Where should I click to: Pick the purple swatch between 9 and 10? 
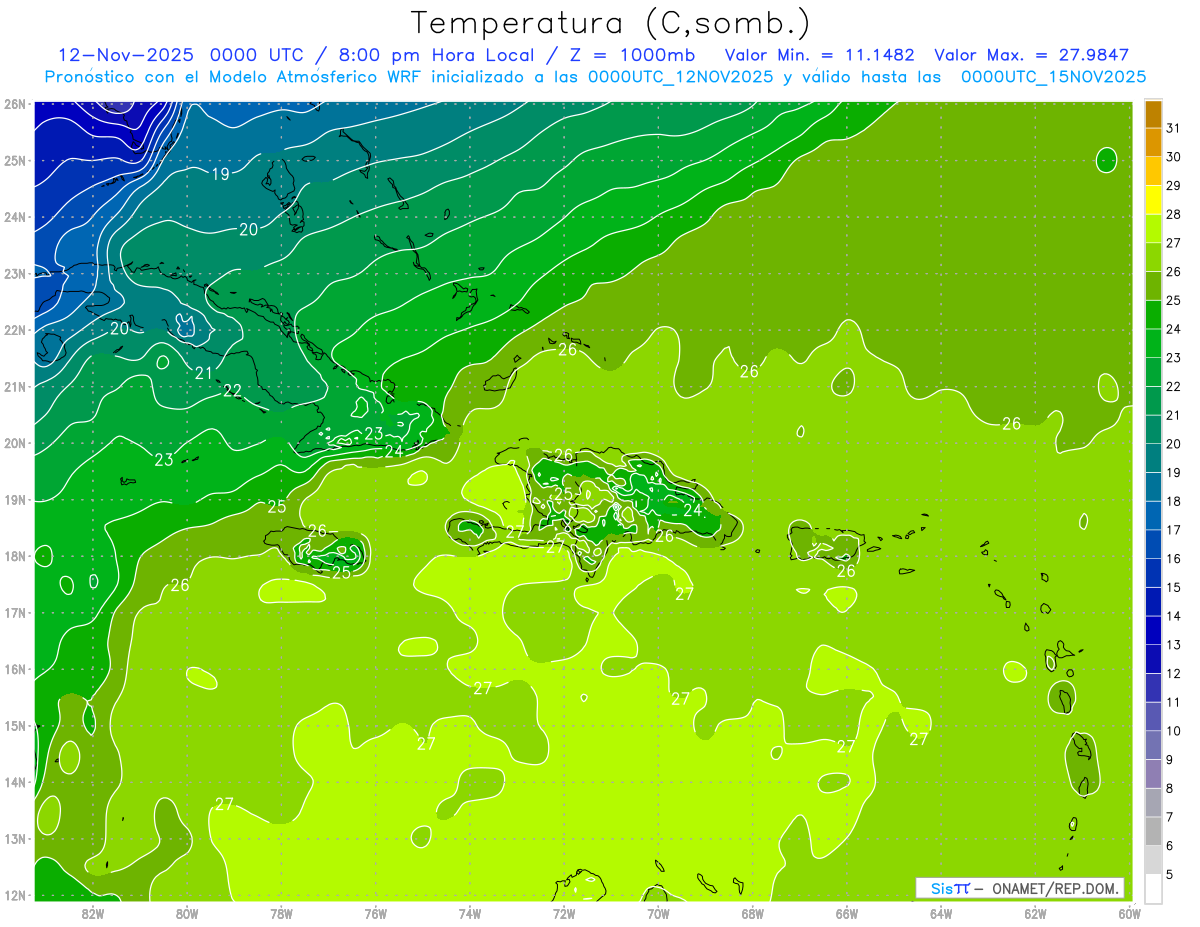pyautogui.click(x=1153, y=746)
